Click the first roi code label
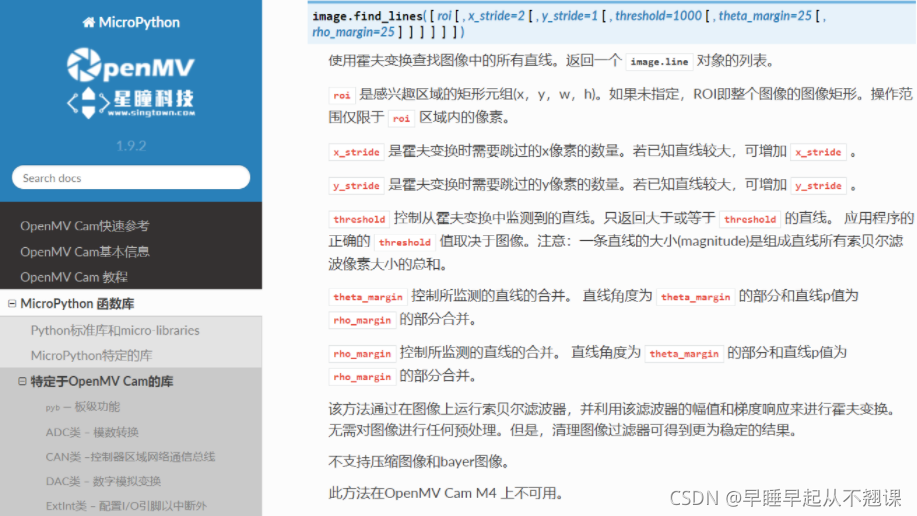The width and height of the screenshot is (917, 516). [342, 95]
